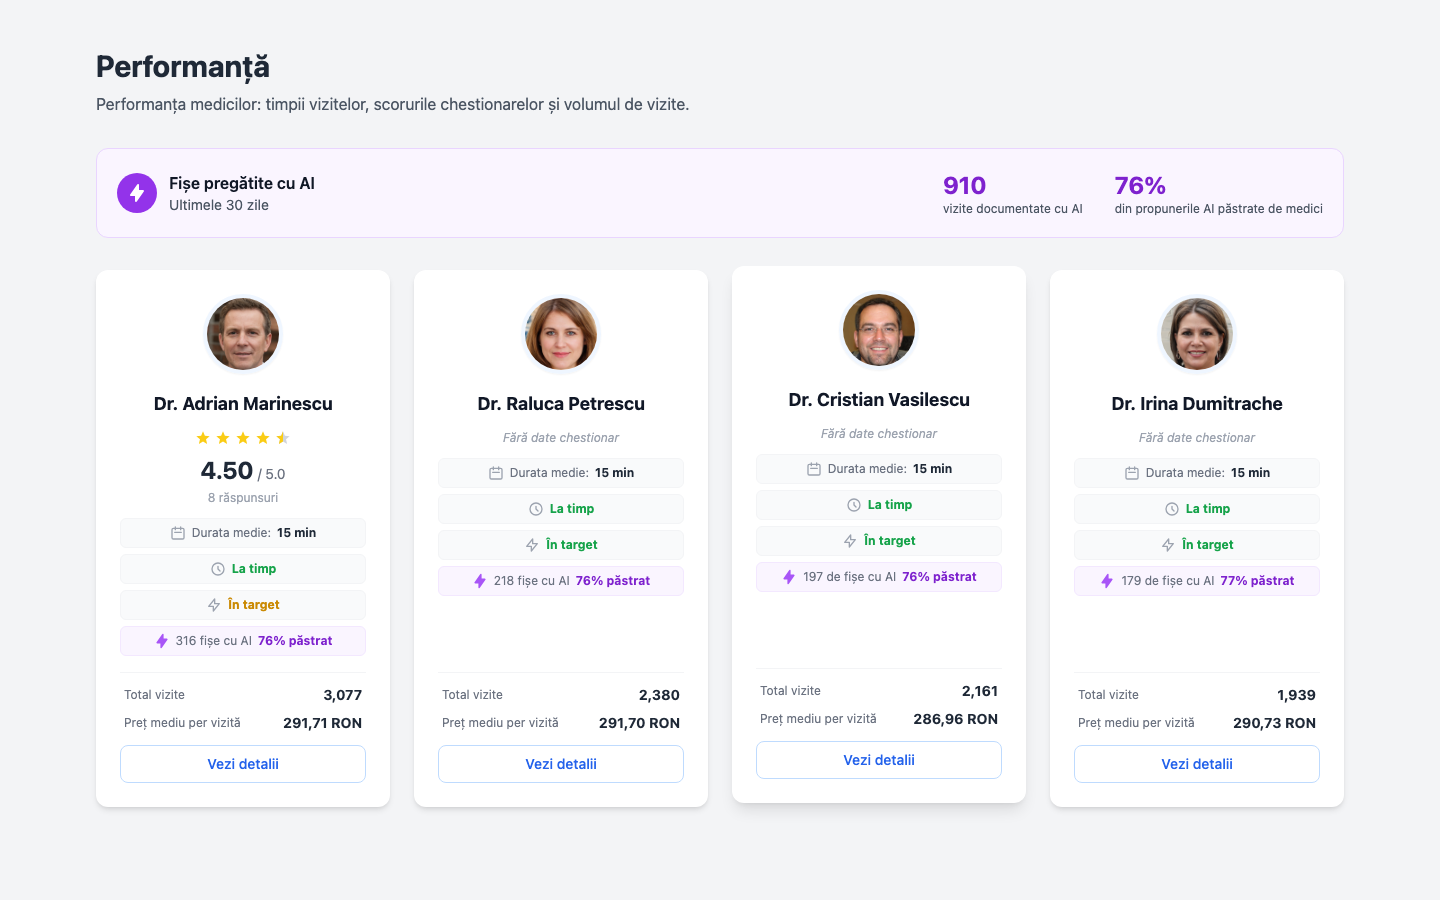The height and width of the screenshot is (900, 1440).
Task: Click the bolt icon beside Cristian's 'În target'
Action: coord(850,541)
